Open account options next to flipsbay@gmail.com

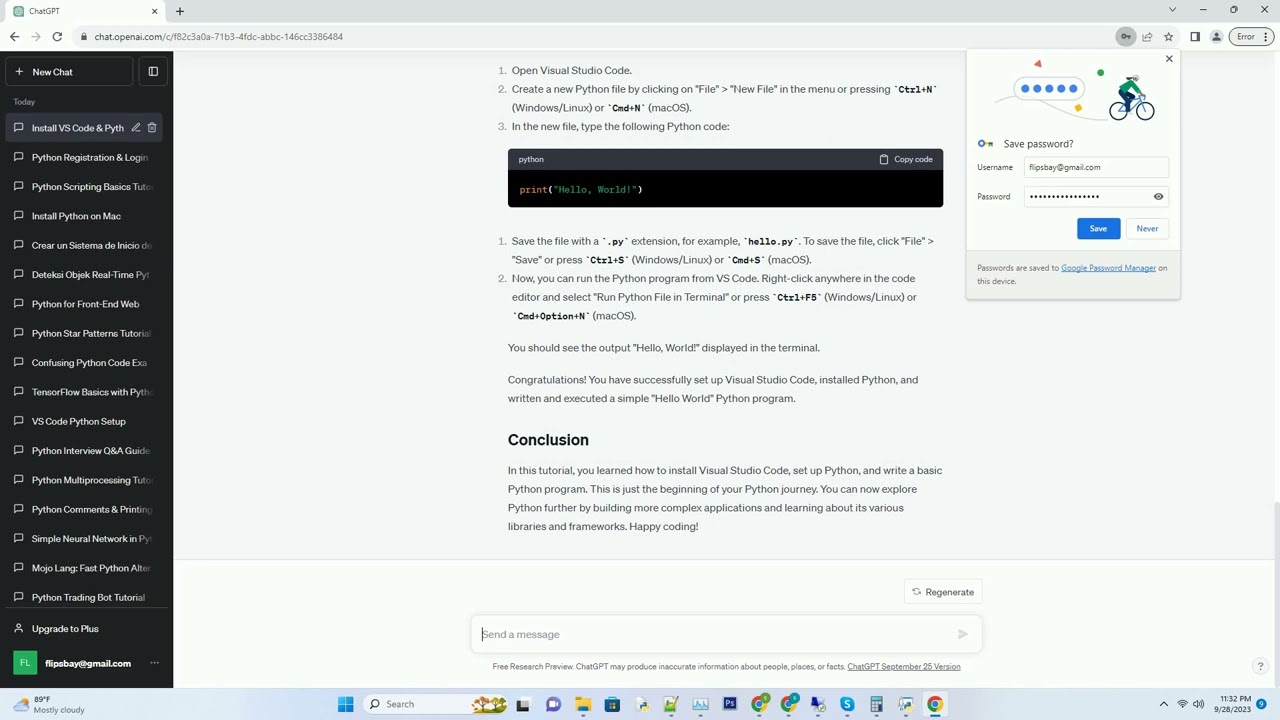[x=154, y=663]
